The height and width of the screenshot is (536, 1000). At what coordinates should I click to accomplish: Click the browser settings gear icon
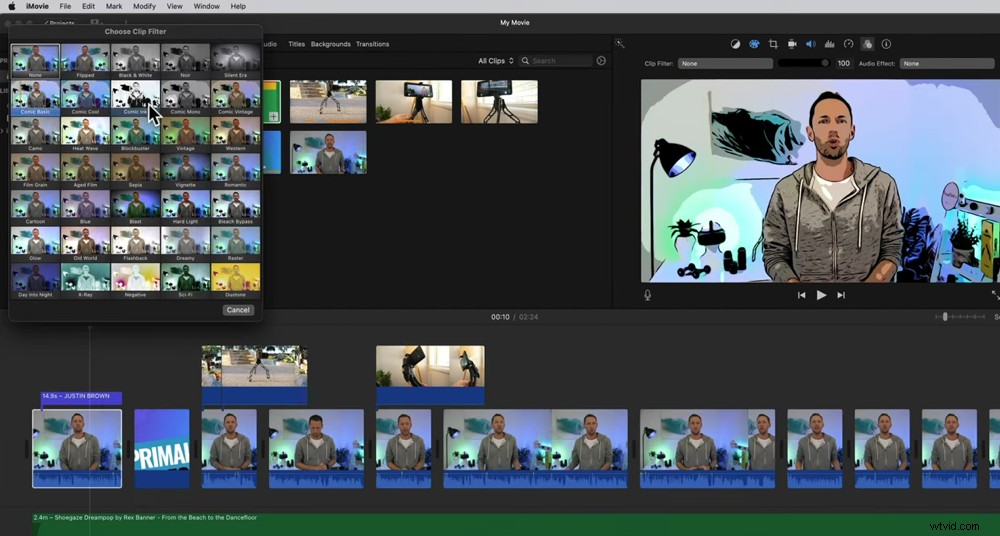point(601,61)
